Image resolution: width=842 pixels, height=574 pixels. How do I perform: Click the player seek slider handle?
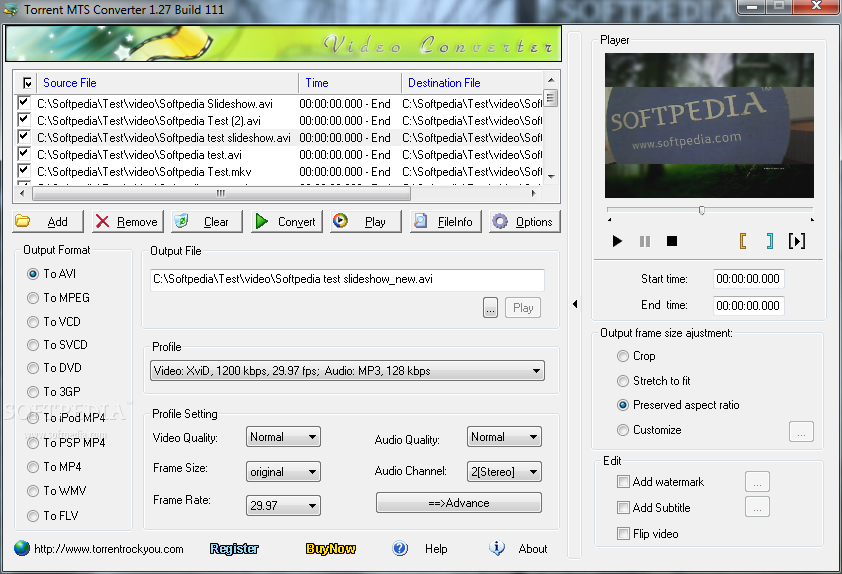(701, 210)
